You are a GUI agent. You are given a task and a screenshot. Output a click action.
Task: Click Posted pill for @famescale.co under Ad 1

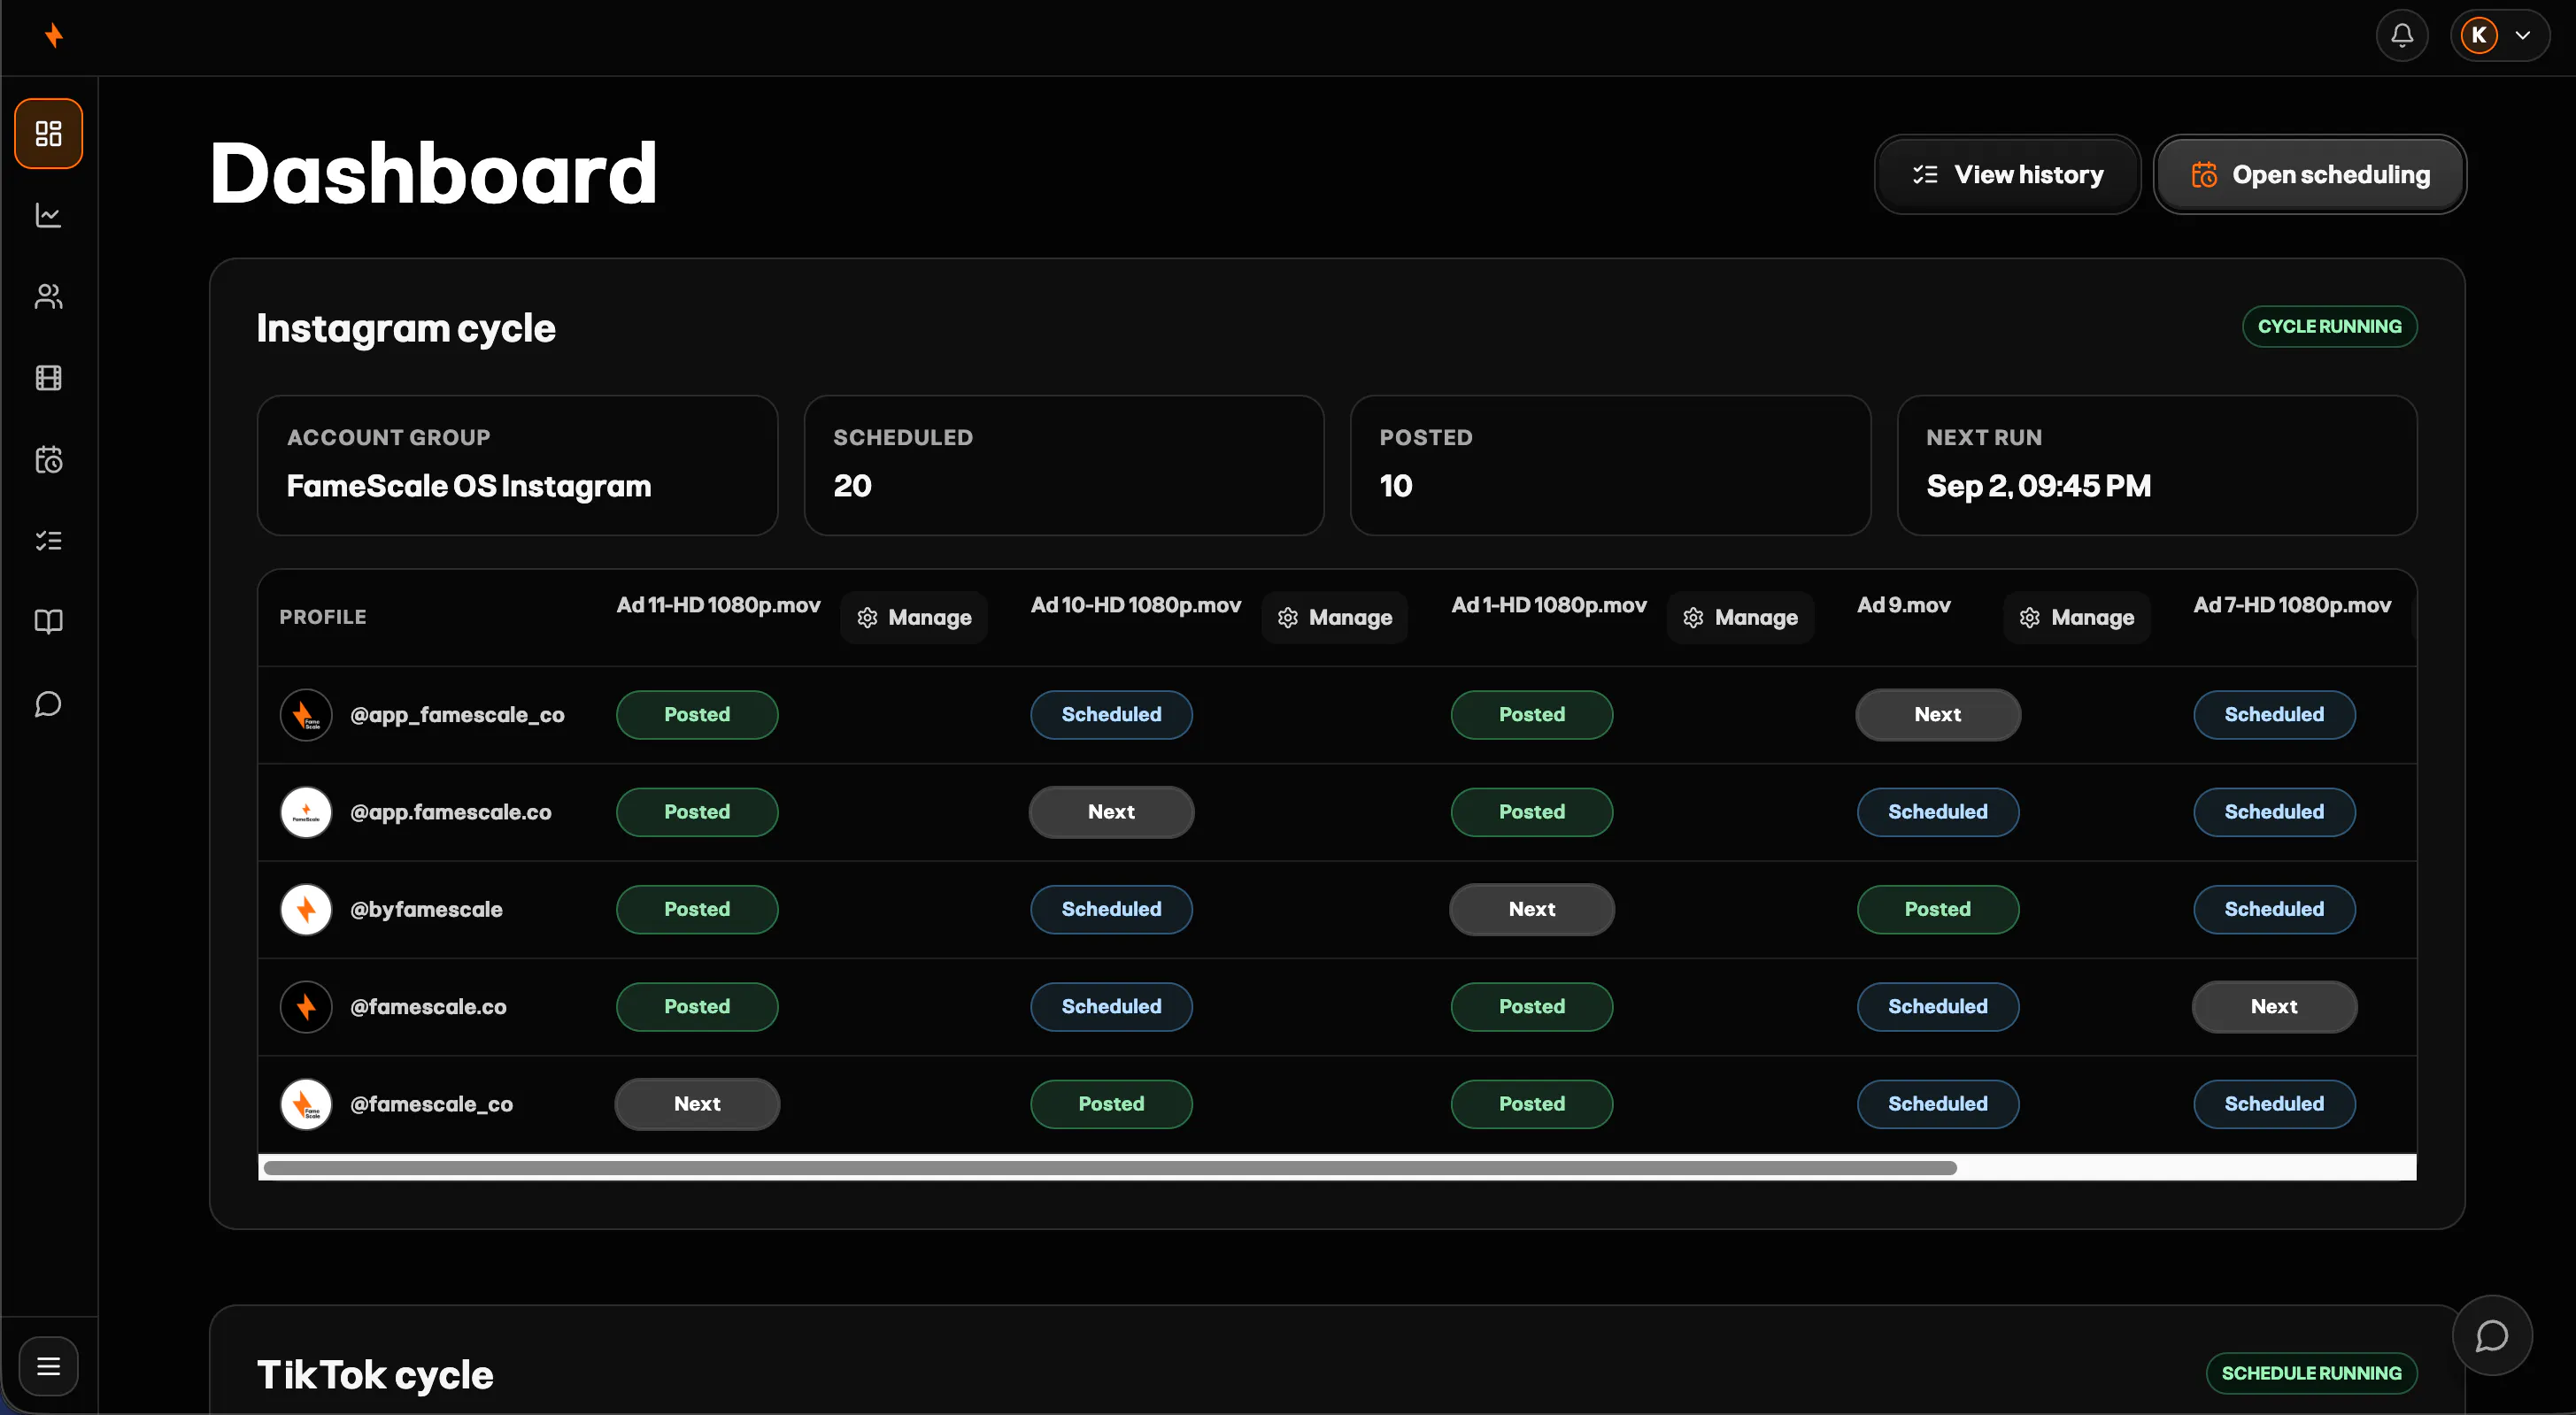pyautogui.click(x=1532, y=1007)
